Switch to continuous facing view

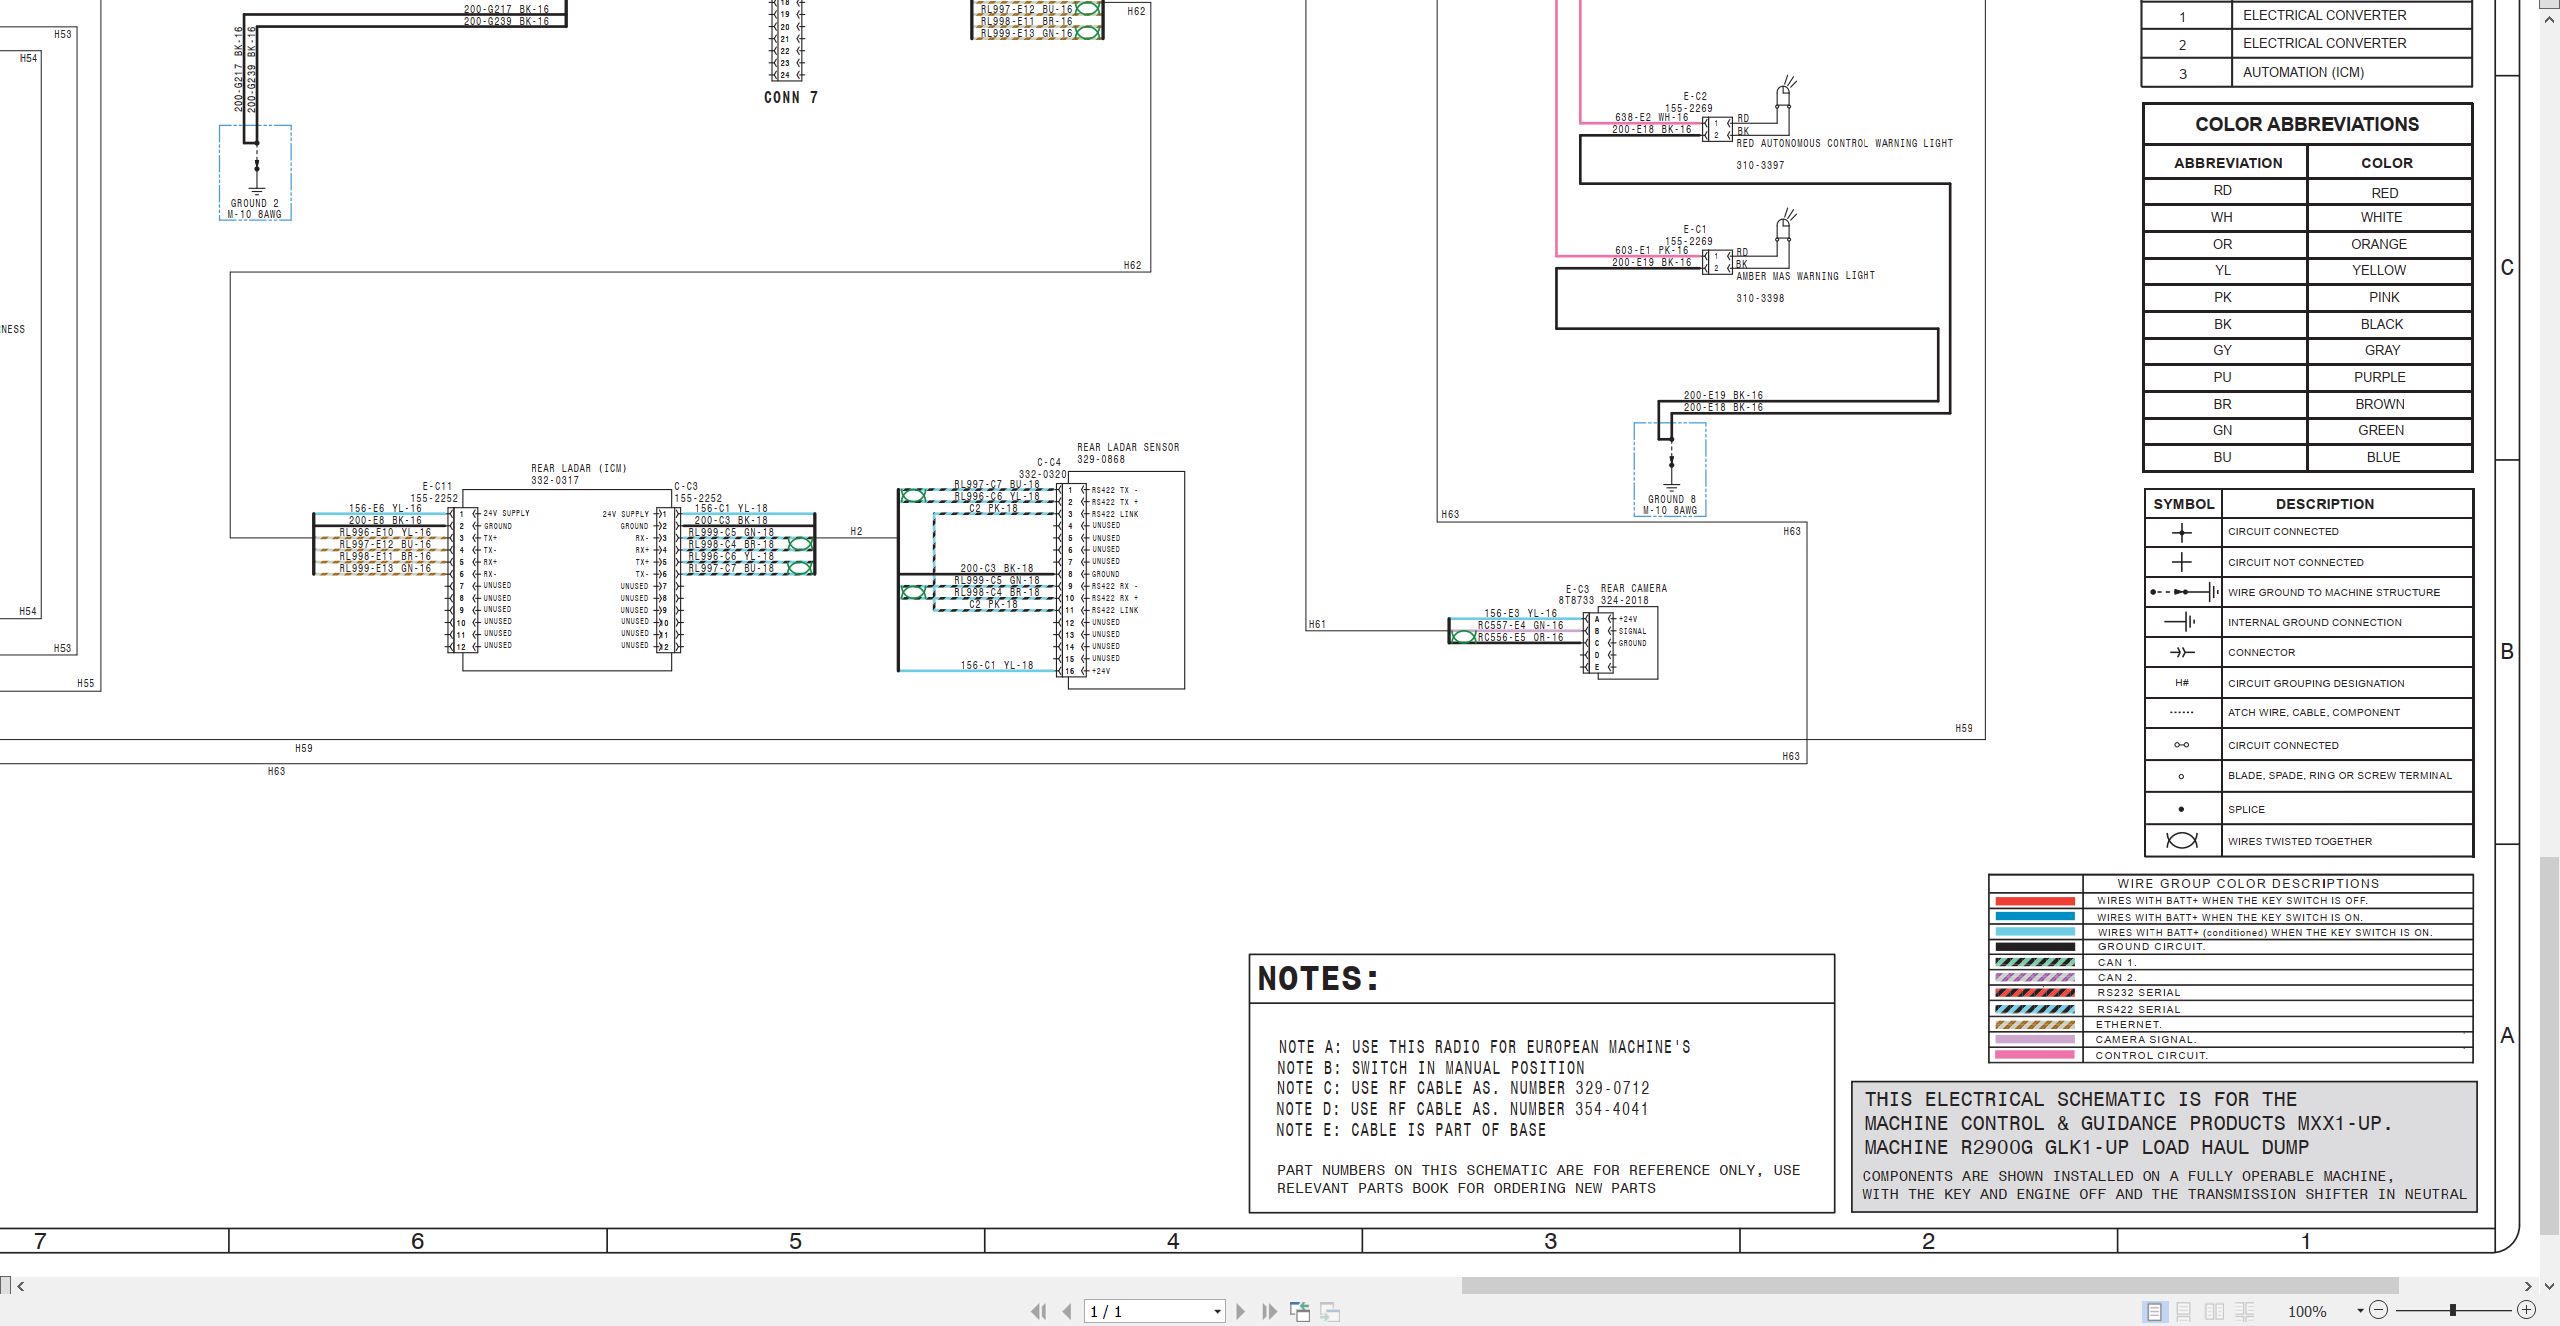click(2245, 1311)
